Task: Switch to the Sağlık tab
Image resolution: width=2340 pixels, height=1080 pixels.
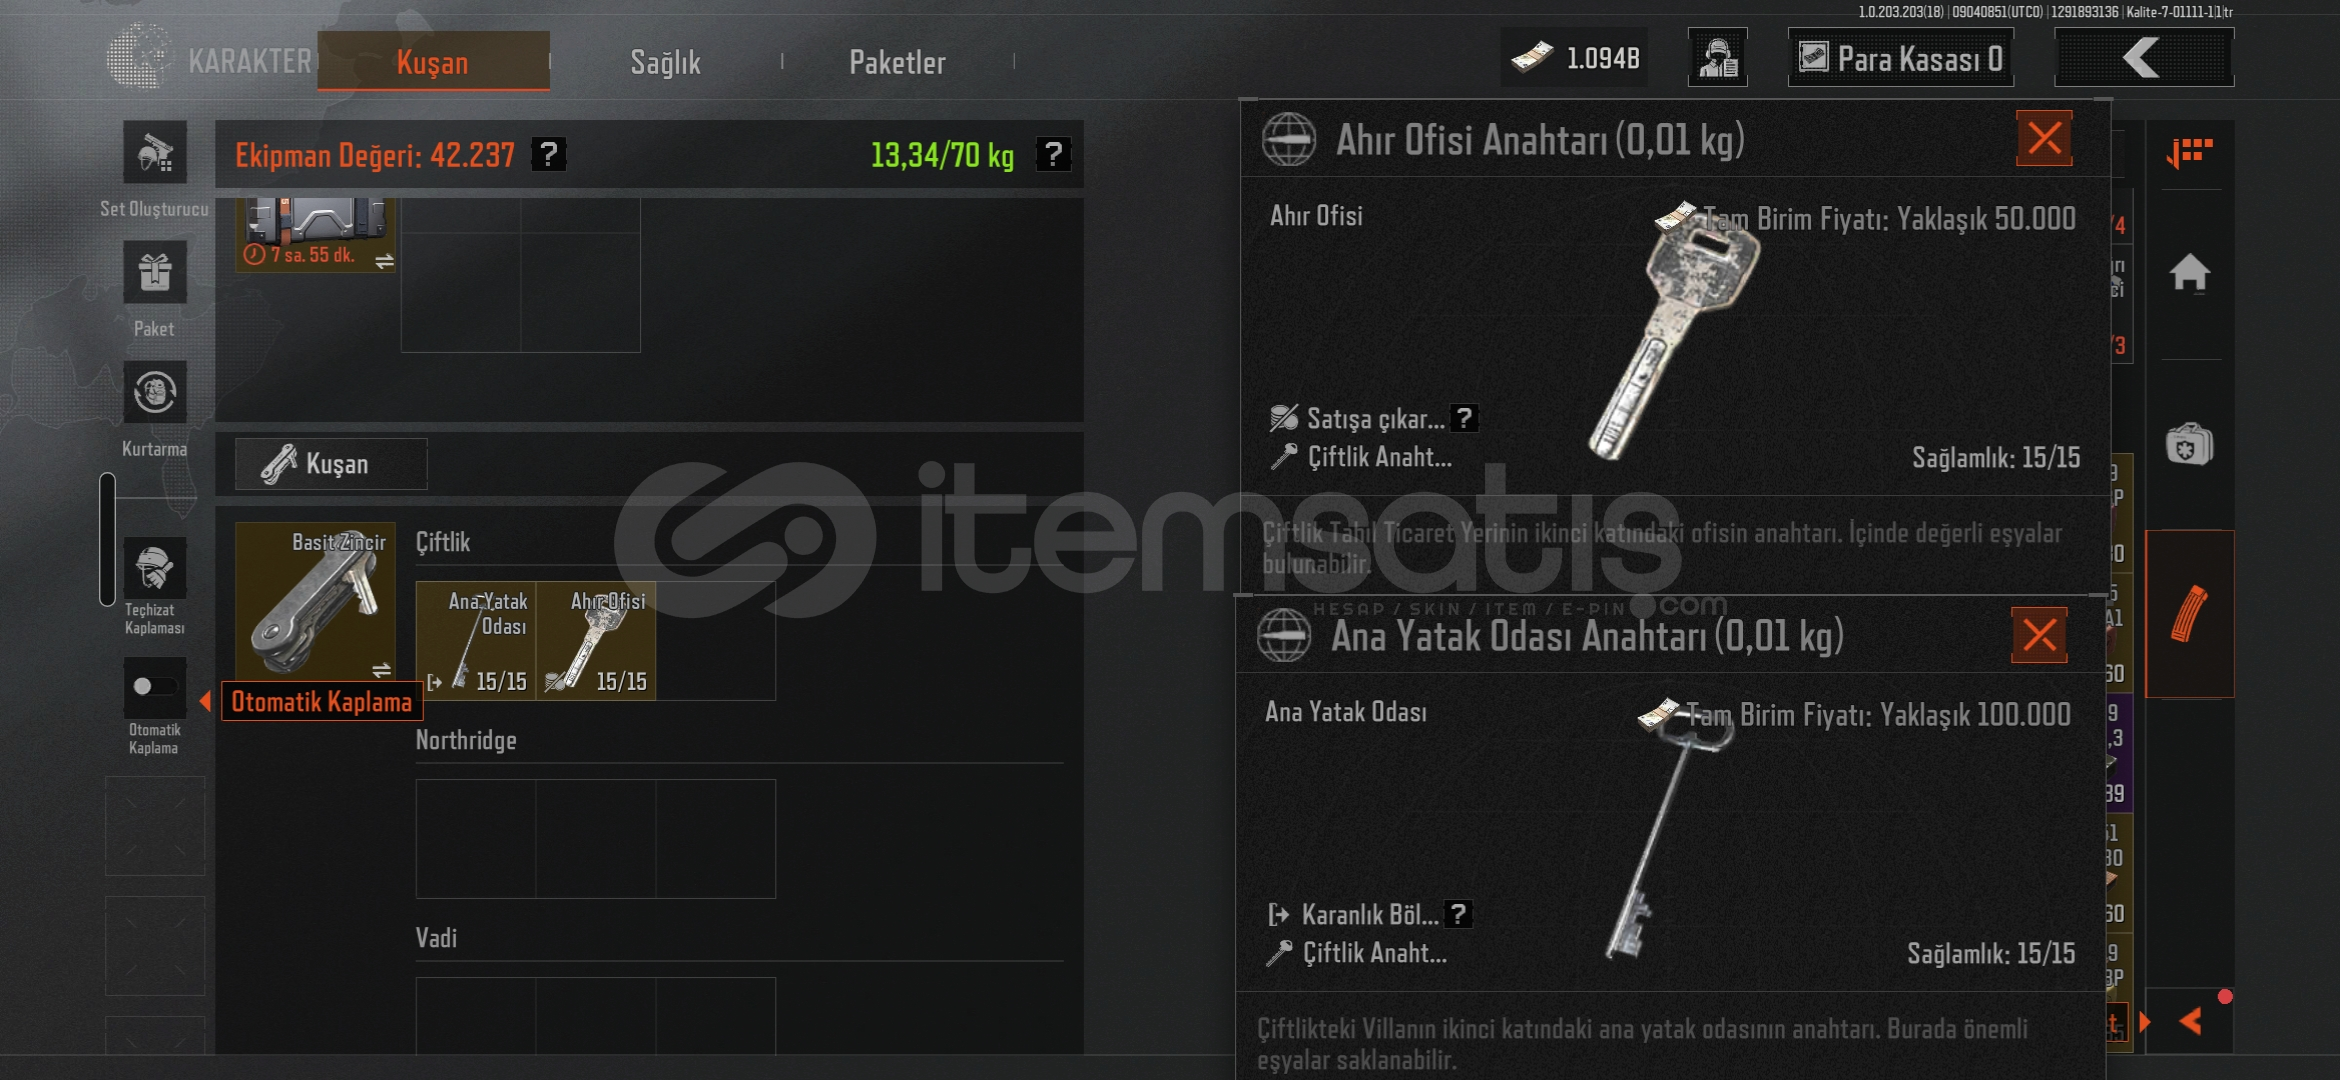Action: click(665, 62)
